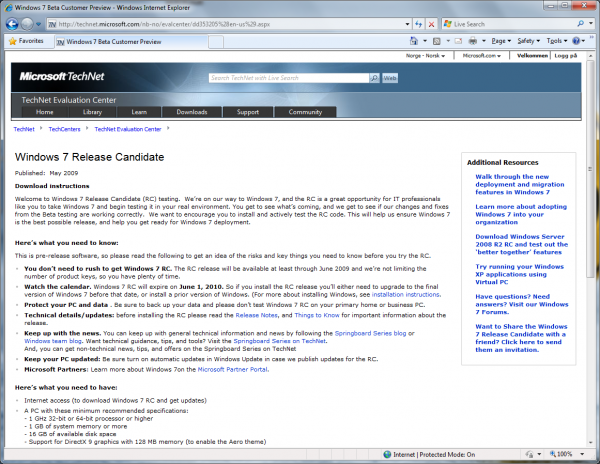
Task: Open the Favorites star button
Action: (26, 41)
